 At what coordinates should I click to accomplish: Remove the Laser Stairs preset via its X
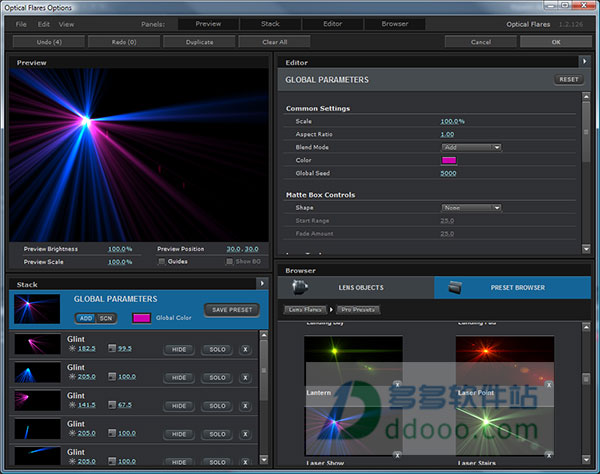549,455
